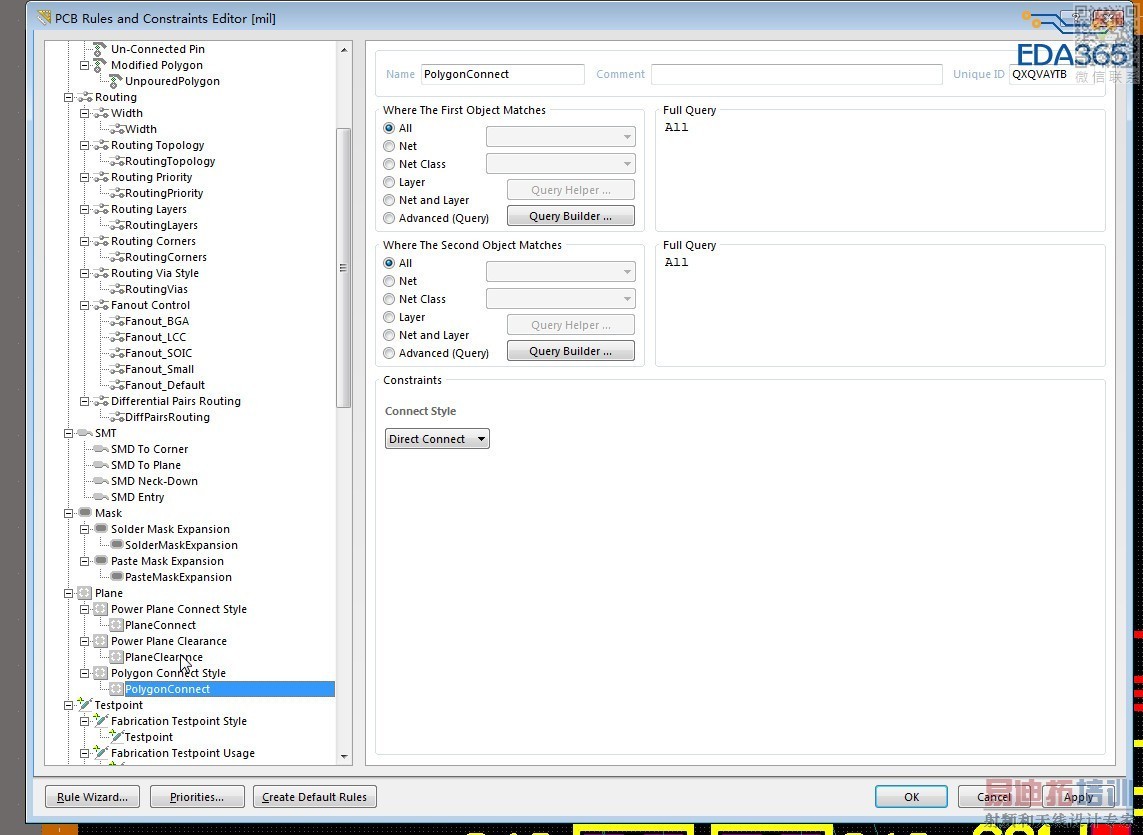Click the PasteMaskExpansion rule icon
The width and height of the screenshot is (1143, 835).
pos(117,578)
